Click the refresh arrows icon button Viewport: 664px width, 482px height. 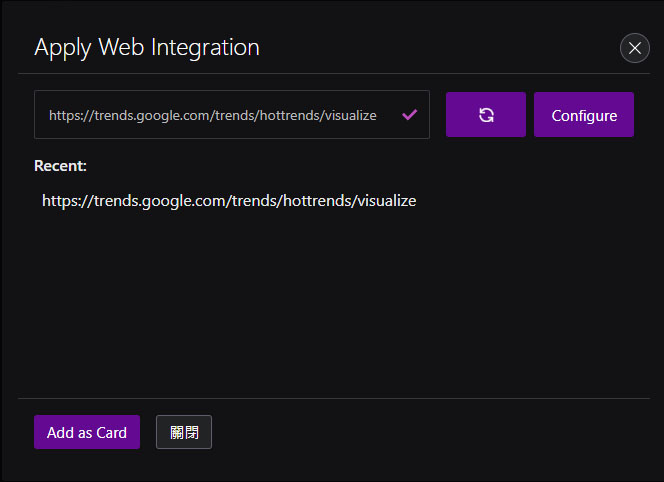pyautogui.click(x=486, y=115)
